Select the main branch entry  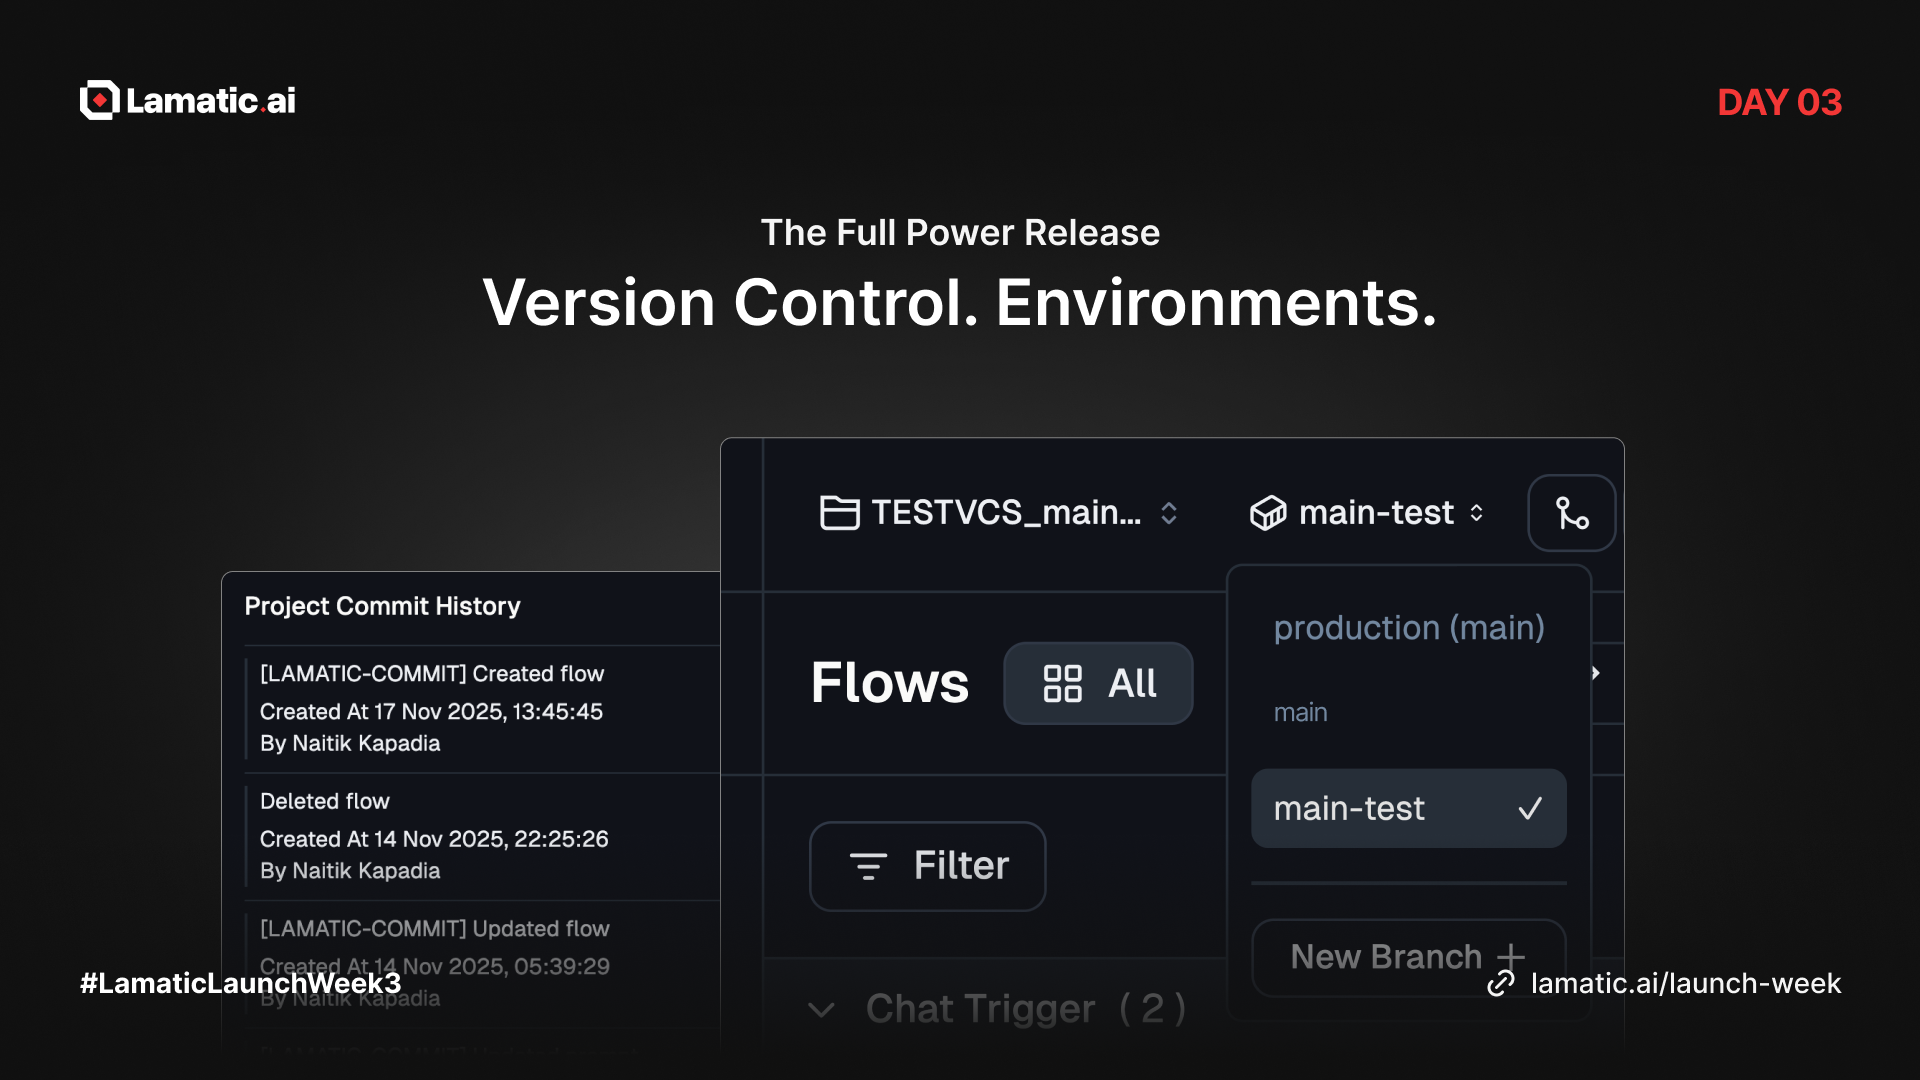pyautogui.click(x=1300, y=712)
